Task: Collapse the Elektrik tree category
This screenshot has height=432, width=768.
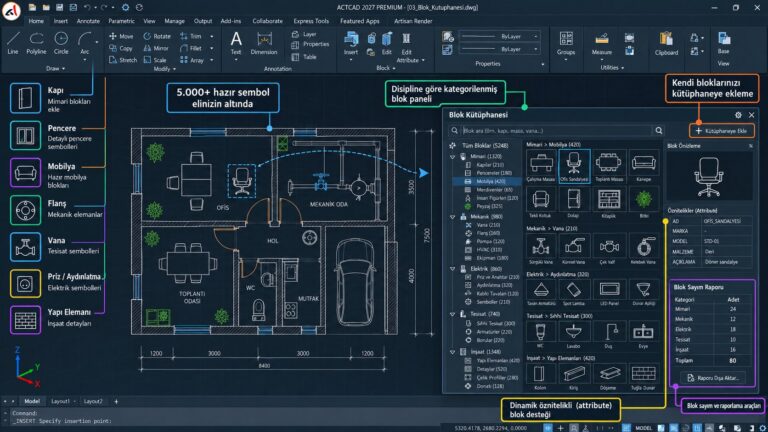Action: coord(453,269)
